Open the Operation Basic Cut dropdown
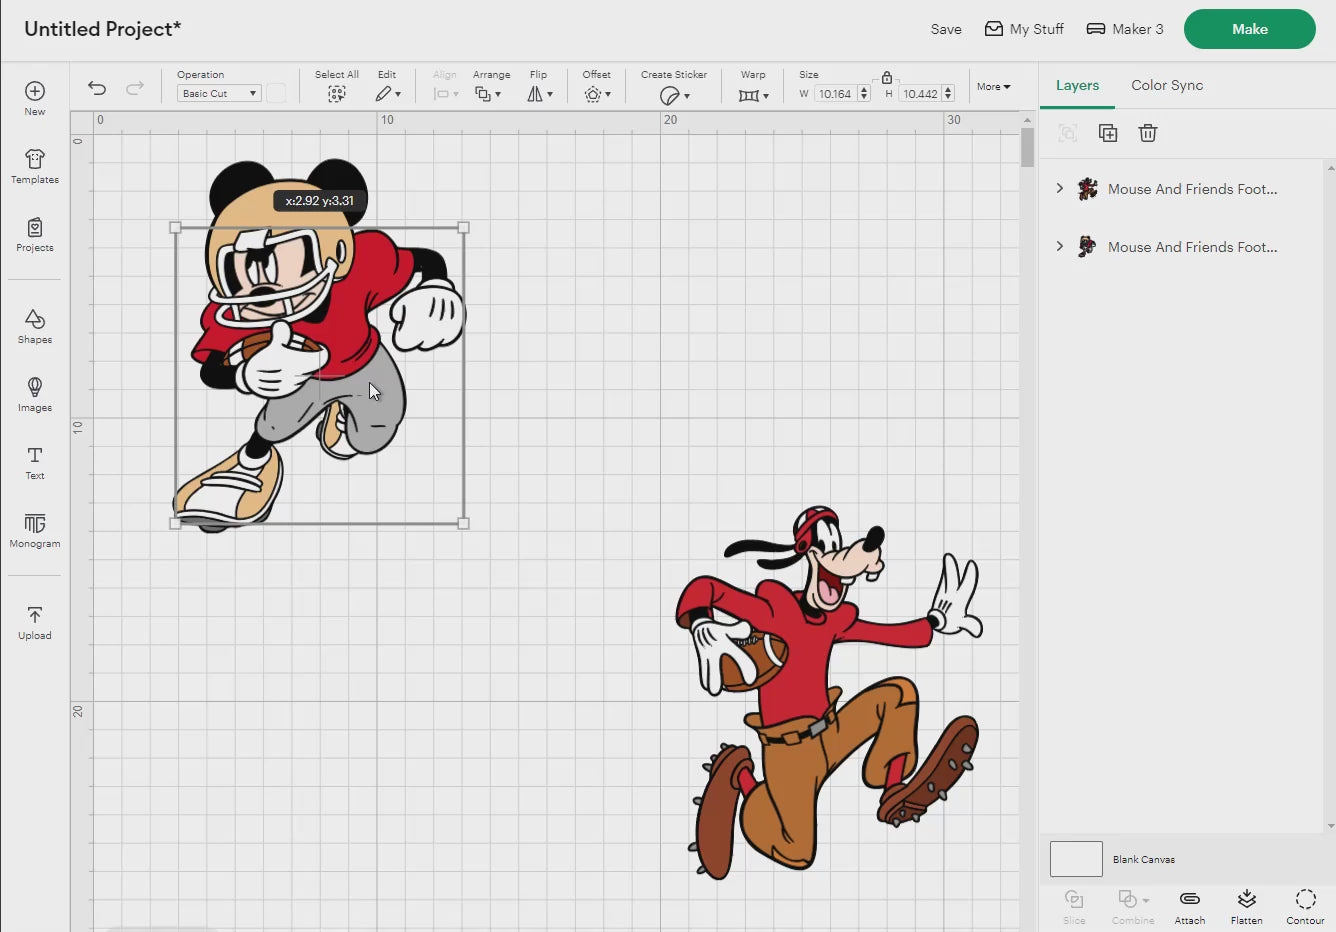1336x932 pixels. (x=219, y=93)
